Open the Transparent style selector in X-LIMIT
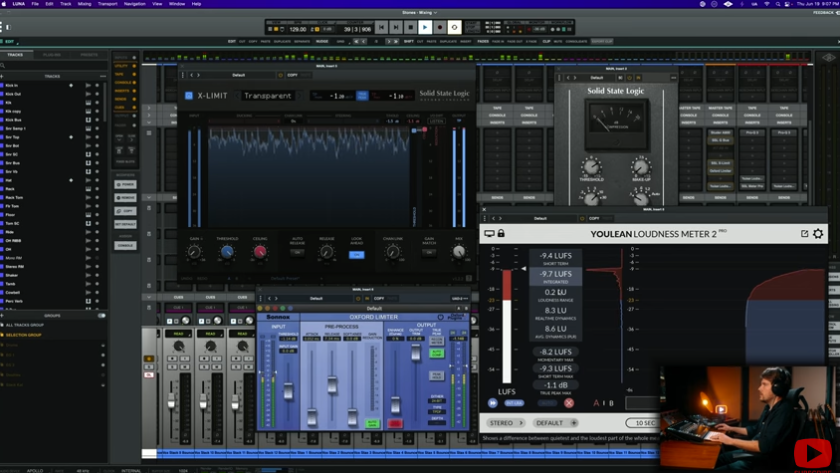 click(x=268, y=95)
